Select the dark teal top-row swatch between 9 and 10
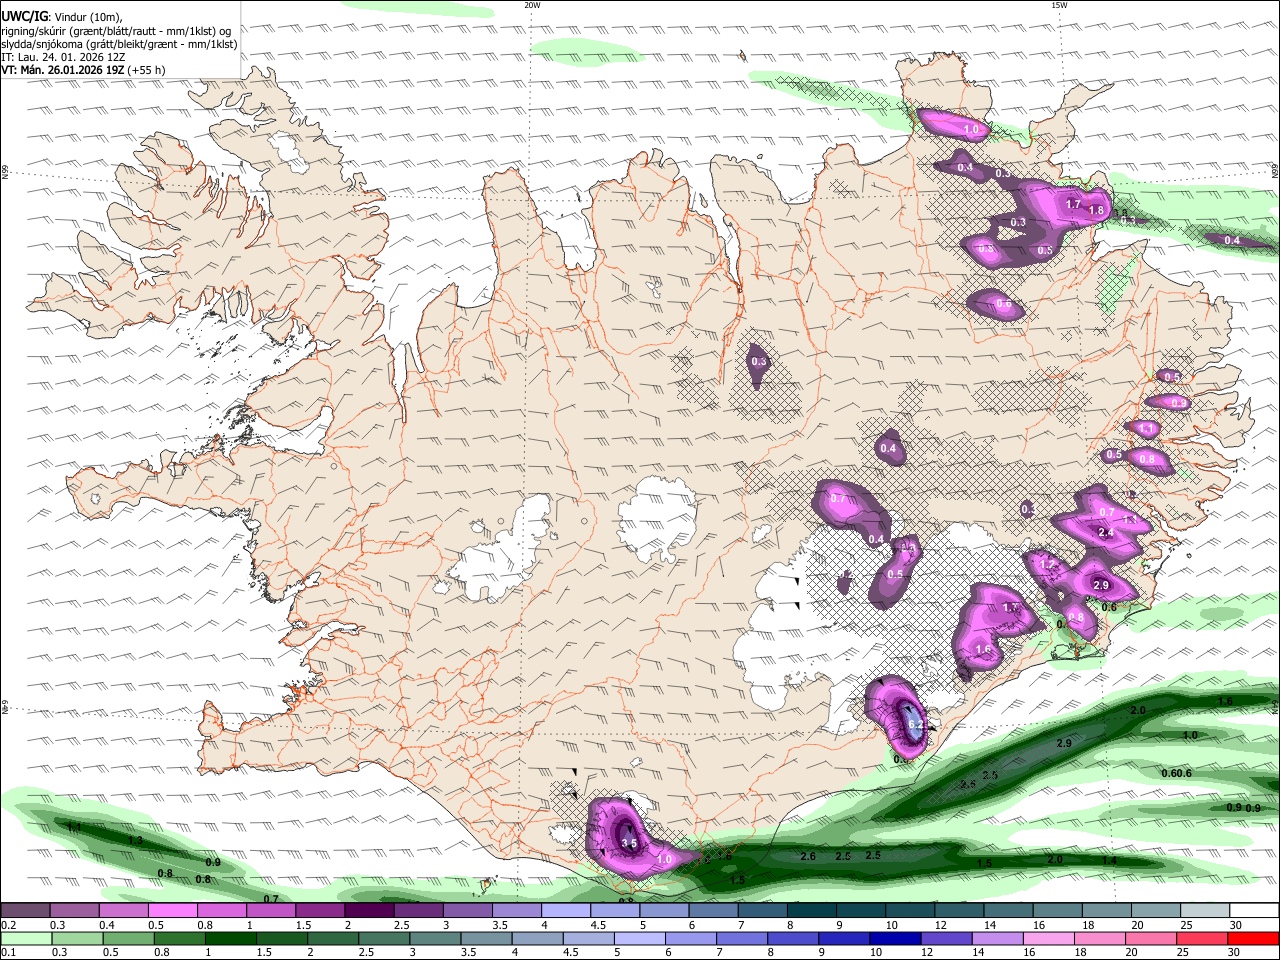 tap(861, 911)
